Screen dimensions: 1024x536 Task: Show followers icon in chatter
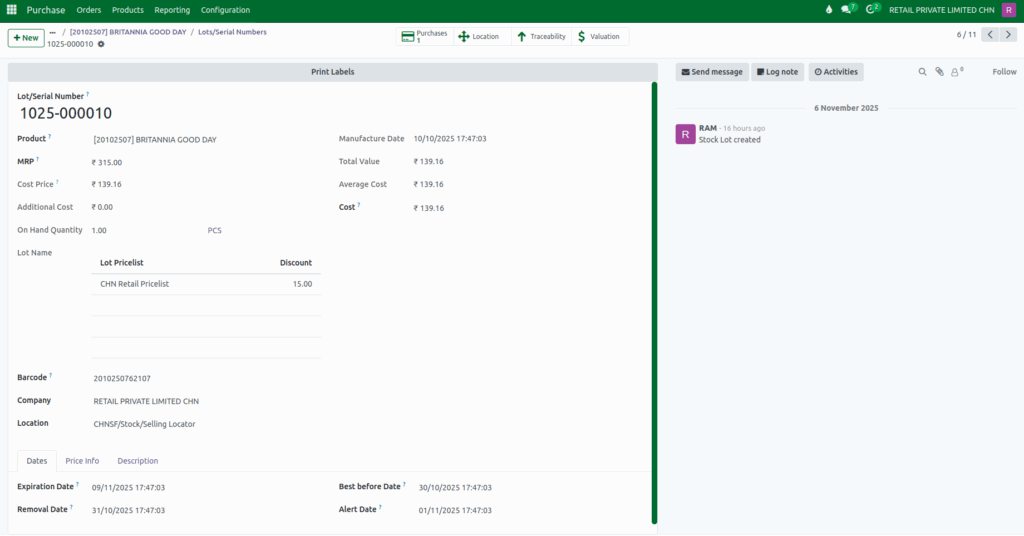[x=957, y=72]
